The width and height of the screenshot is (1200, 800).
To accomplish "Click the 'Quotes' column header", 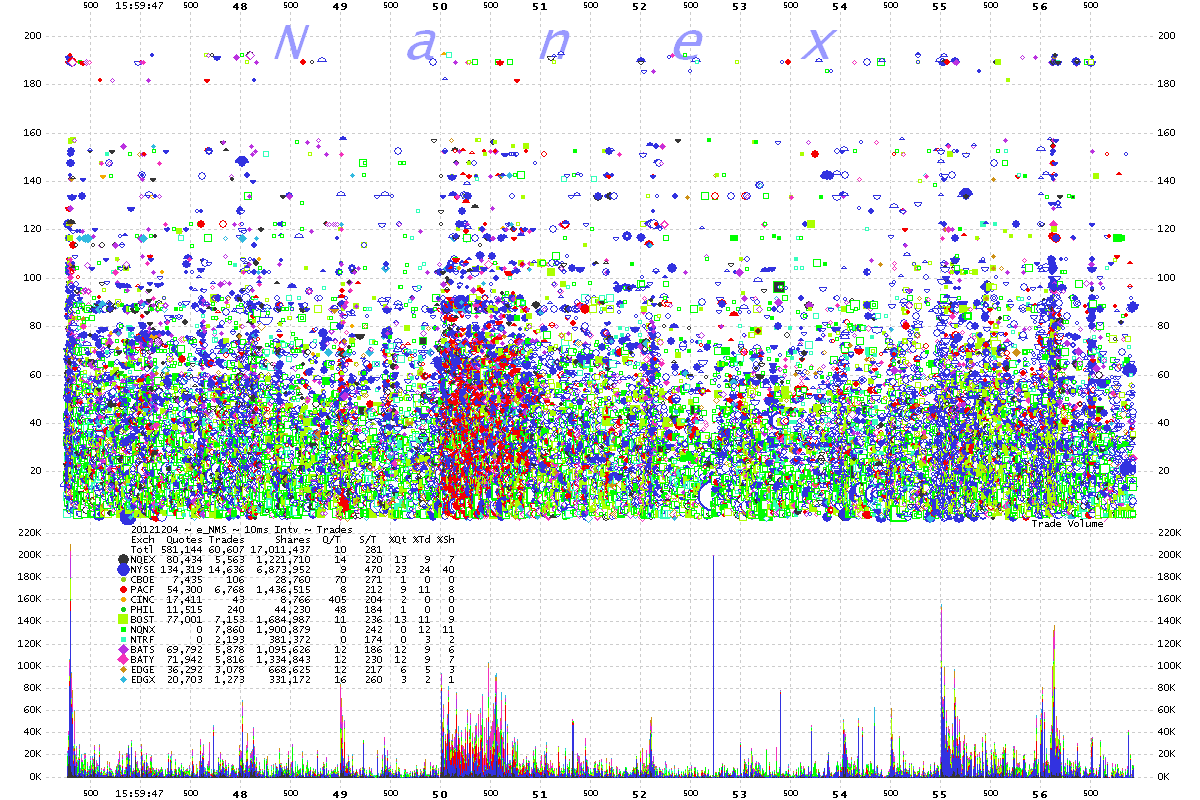I will pyautogui.click(x=184, y=540).
